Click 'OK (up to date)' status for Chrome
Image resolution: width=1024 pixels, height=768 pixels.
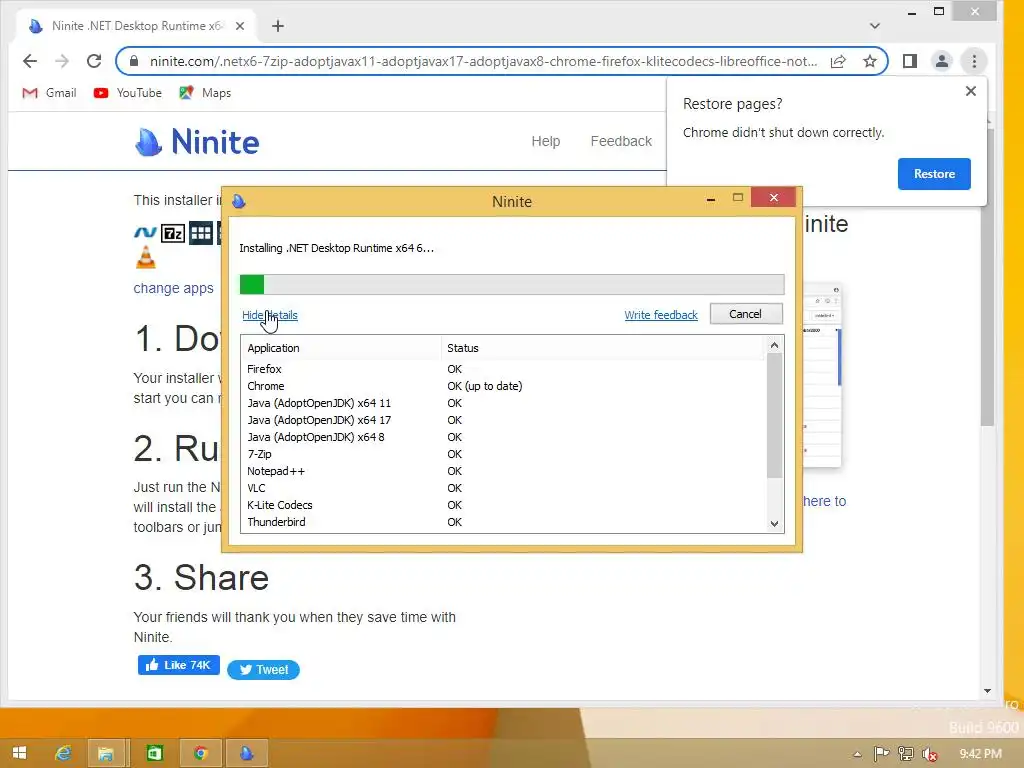click(x=485, y=386)
